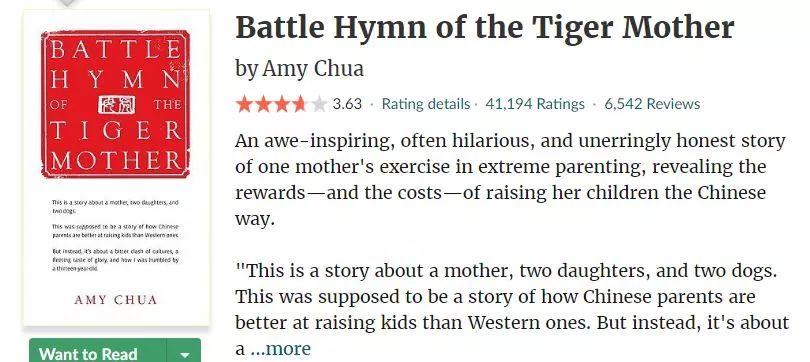Click the fifth grey rating star
Viewport: 810px width, 362px height.
coord(319,104)
